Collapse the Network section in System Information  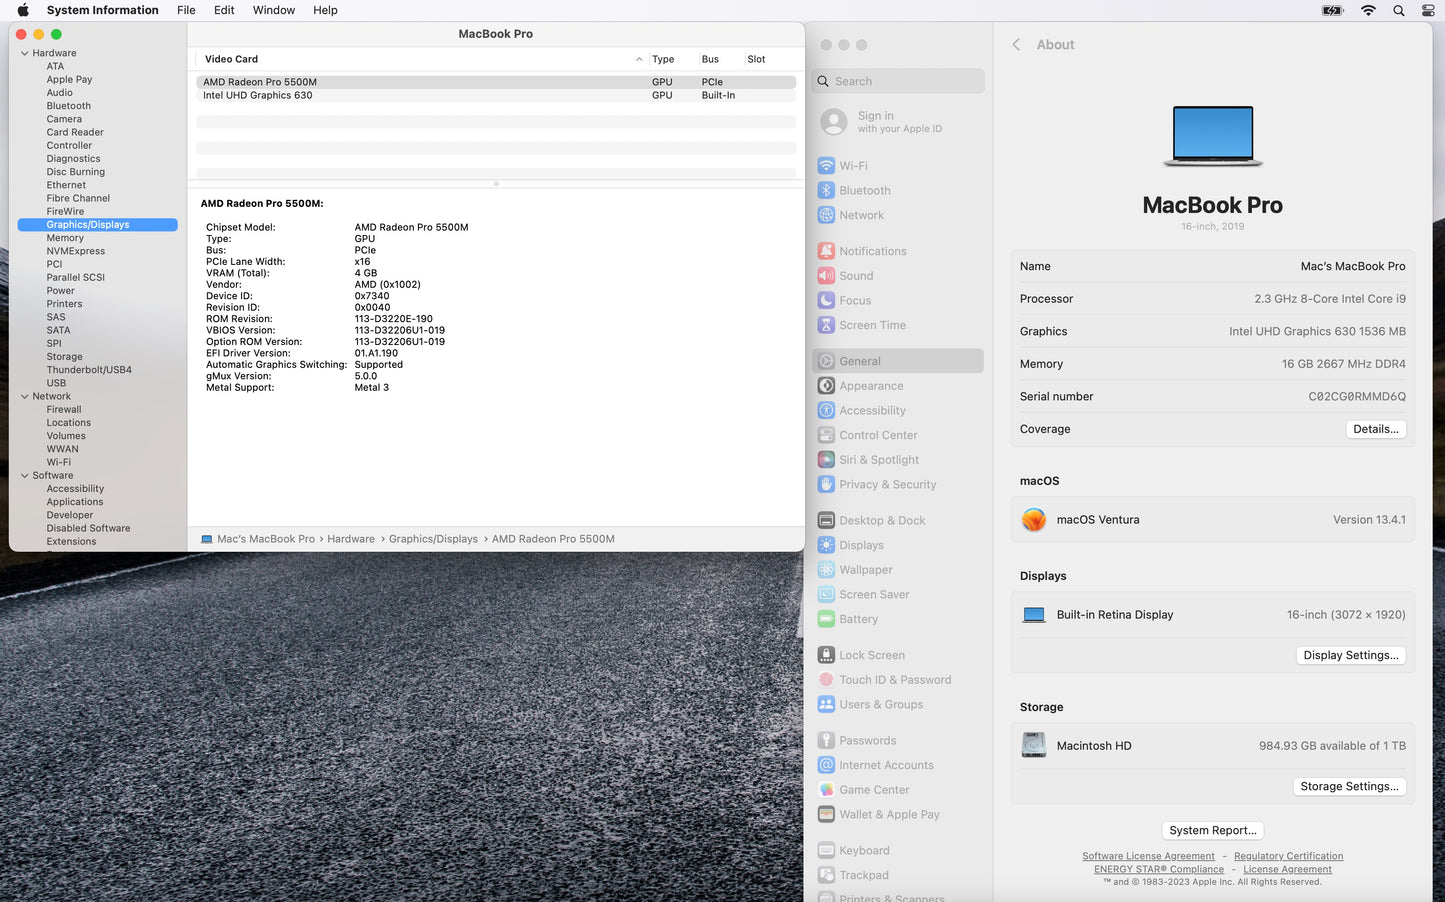click(x=24, y=397)
